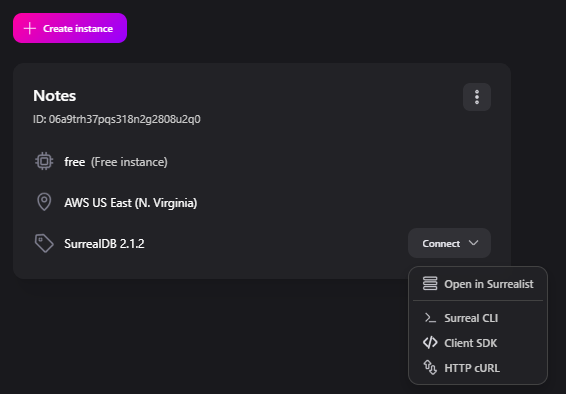The width and height of the screenshot is (566, 394).
Task: Click the chevron arrow on Connect
Action: click(474, 243)
